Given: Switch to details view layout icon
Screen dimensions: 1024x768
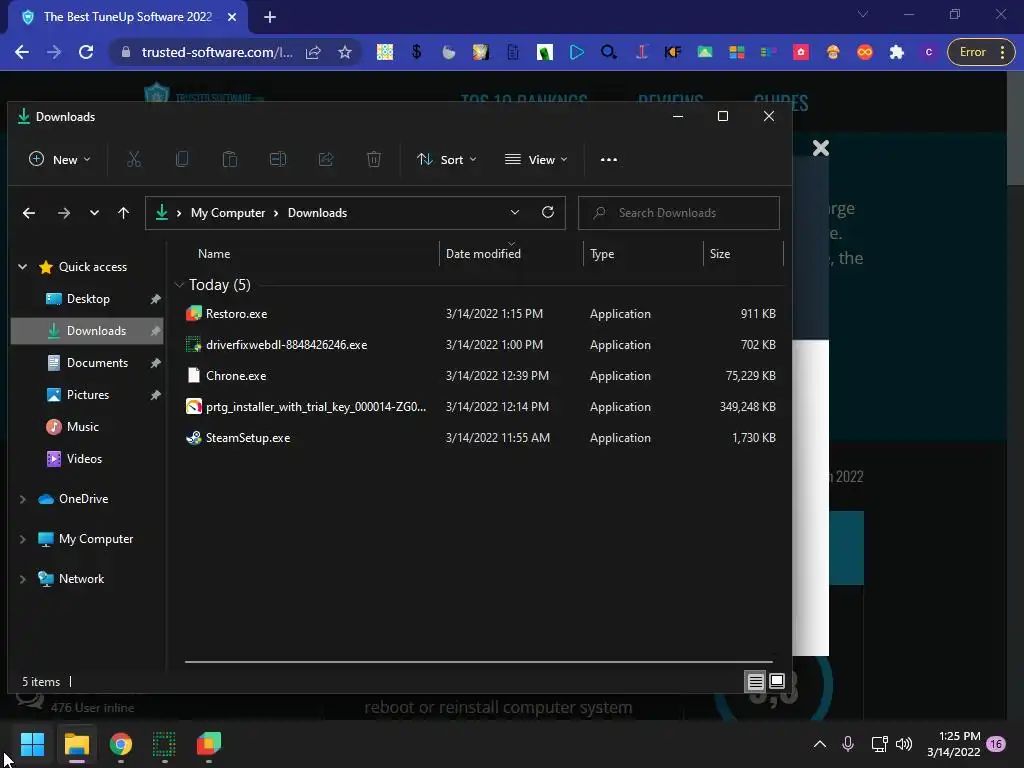Looking at the screenshot, I should coord(756,682).
